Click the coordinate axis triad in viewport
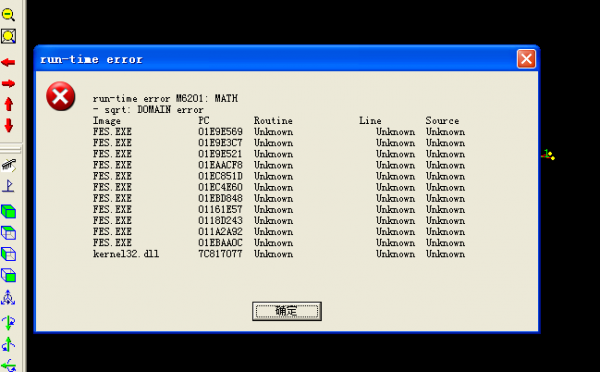Viewport: 600px width, 372px height. coord(548,155)
